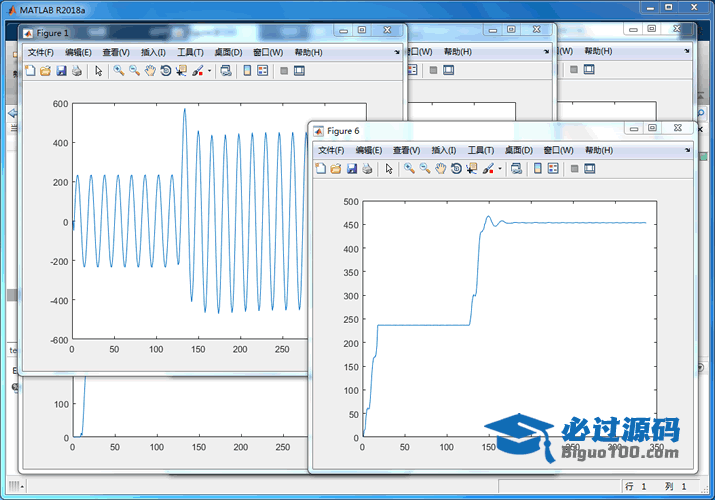The width and height of the screenshot is (715, 500).
Task: Click Link Plot icon in Figure 1
Action: pos(225,71)
